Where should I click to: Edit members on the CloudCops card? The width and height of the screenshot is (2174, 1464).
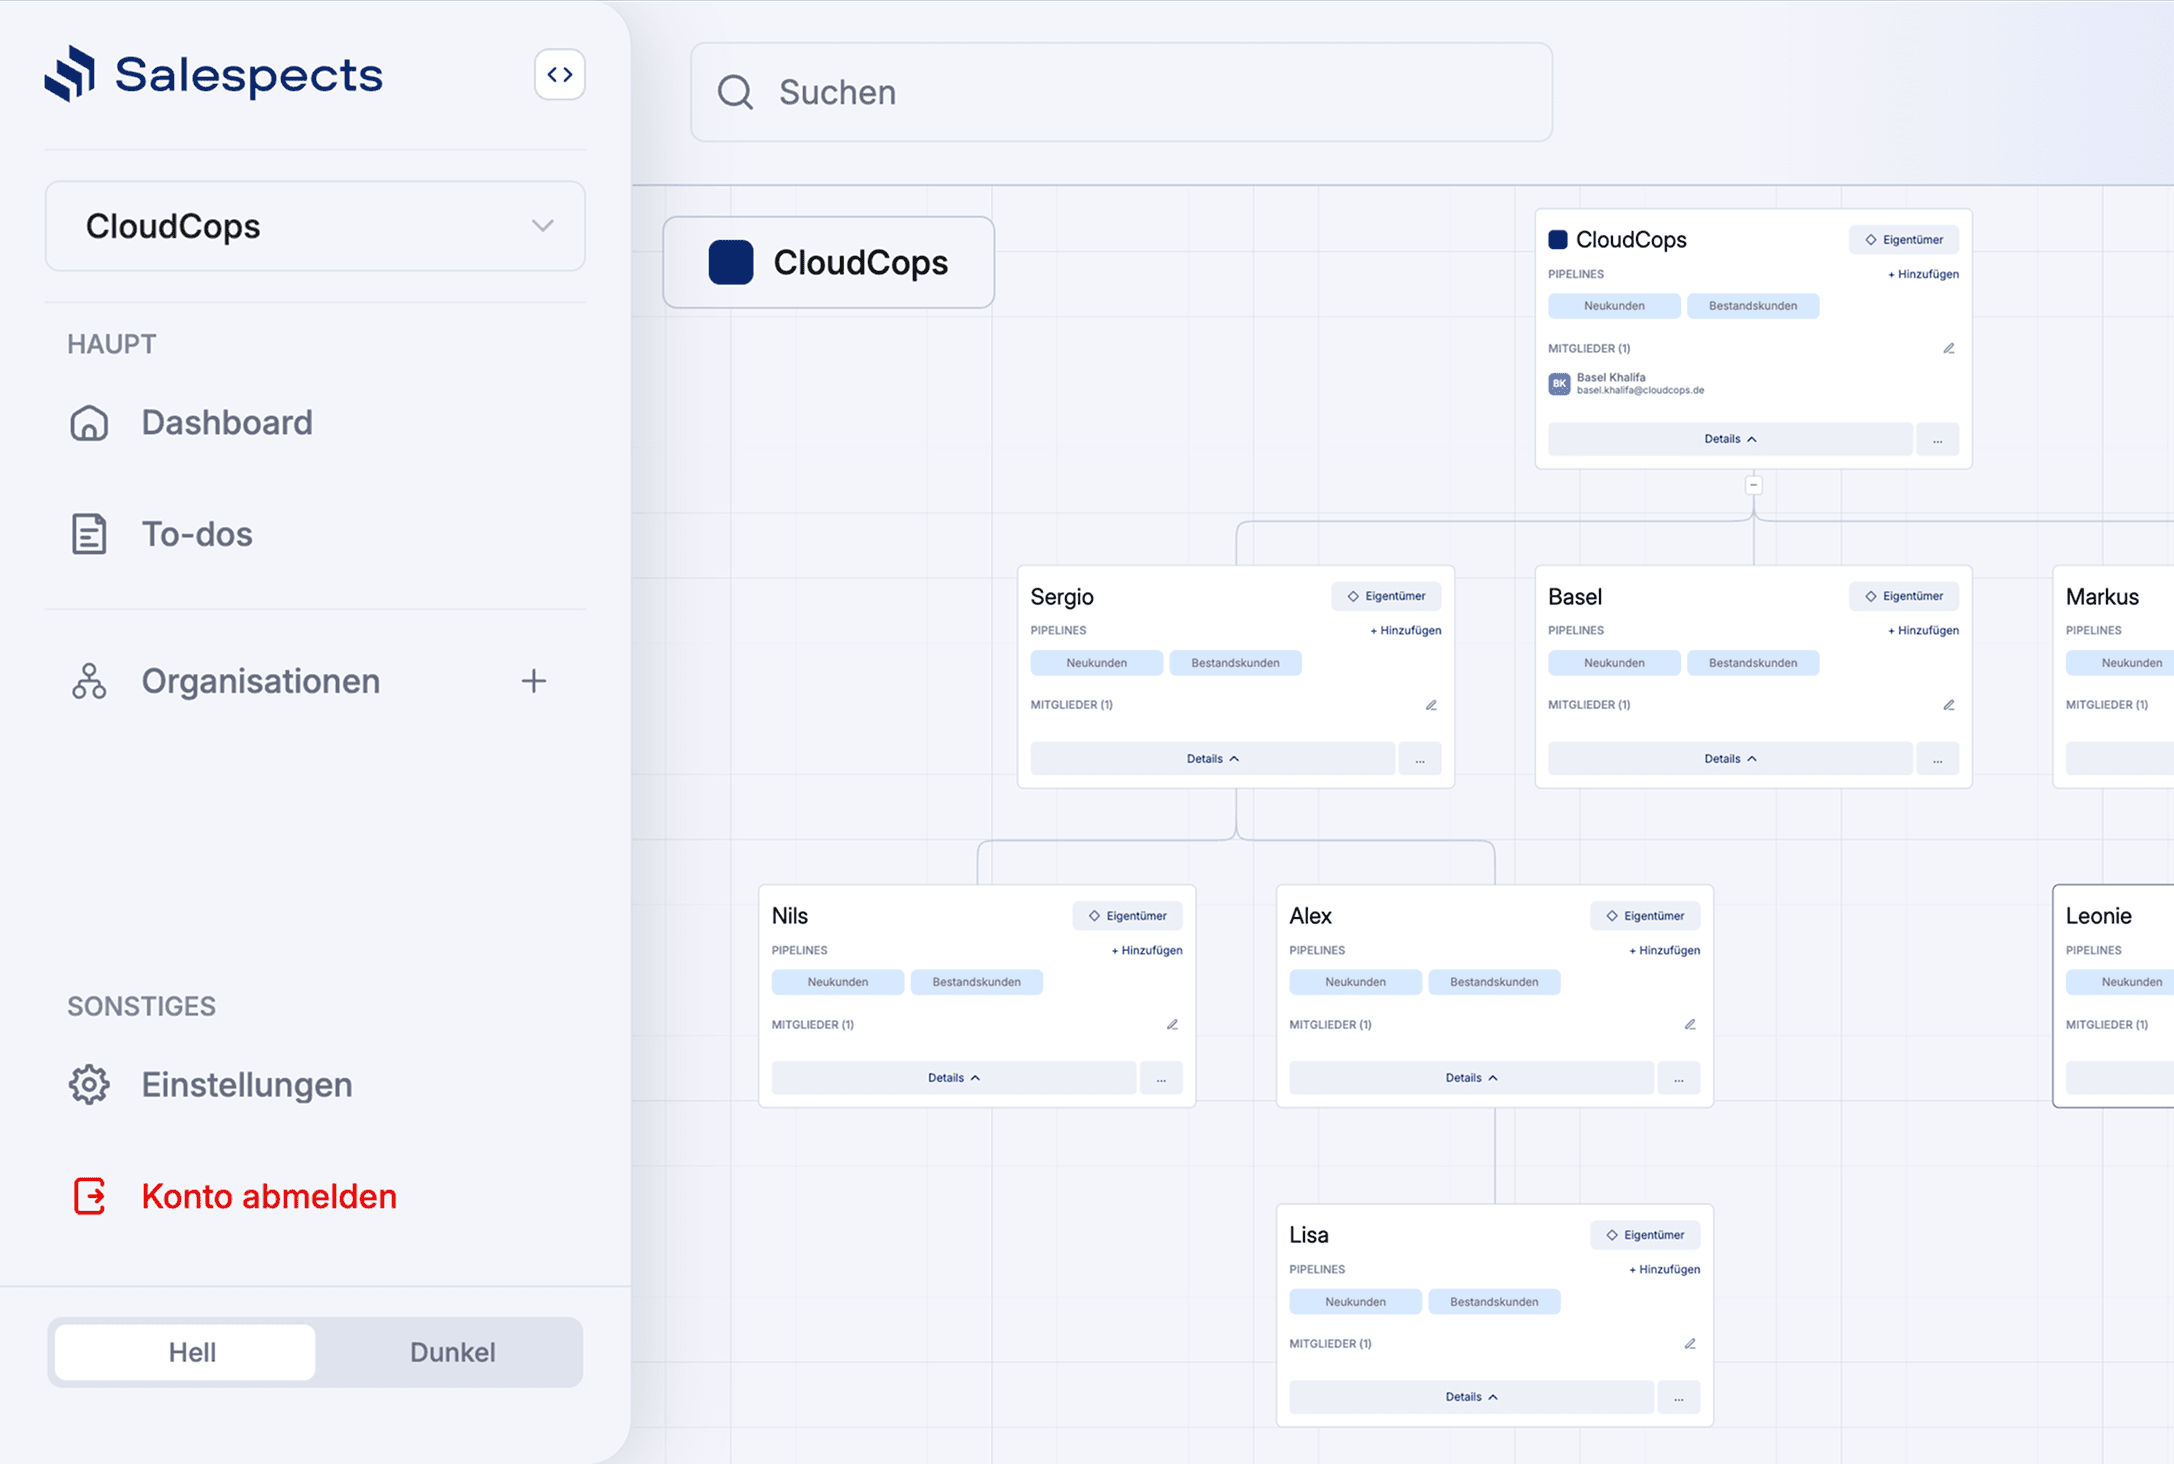(x=1948, y=349)
